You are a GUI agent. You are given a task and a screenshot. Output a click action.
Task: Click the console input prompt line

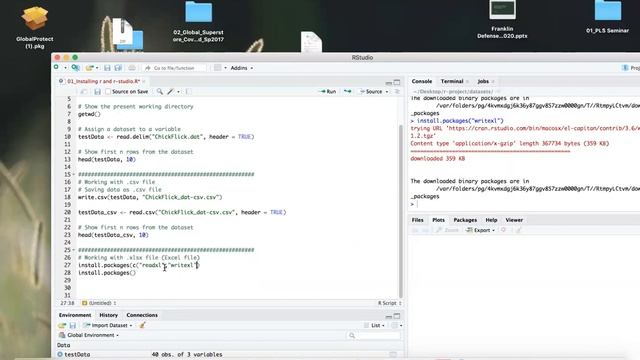524,204
